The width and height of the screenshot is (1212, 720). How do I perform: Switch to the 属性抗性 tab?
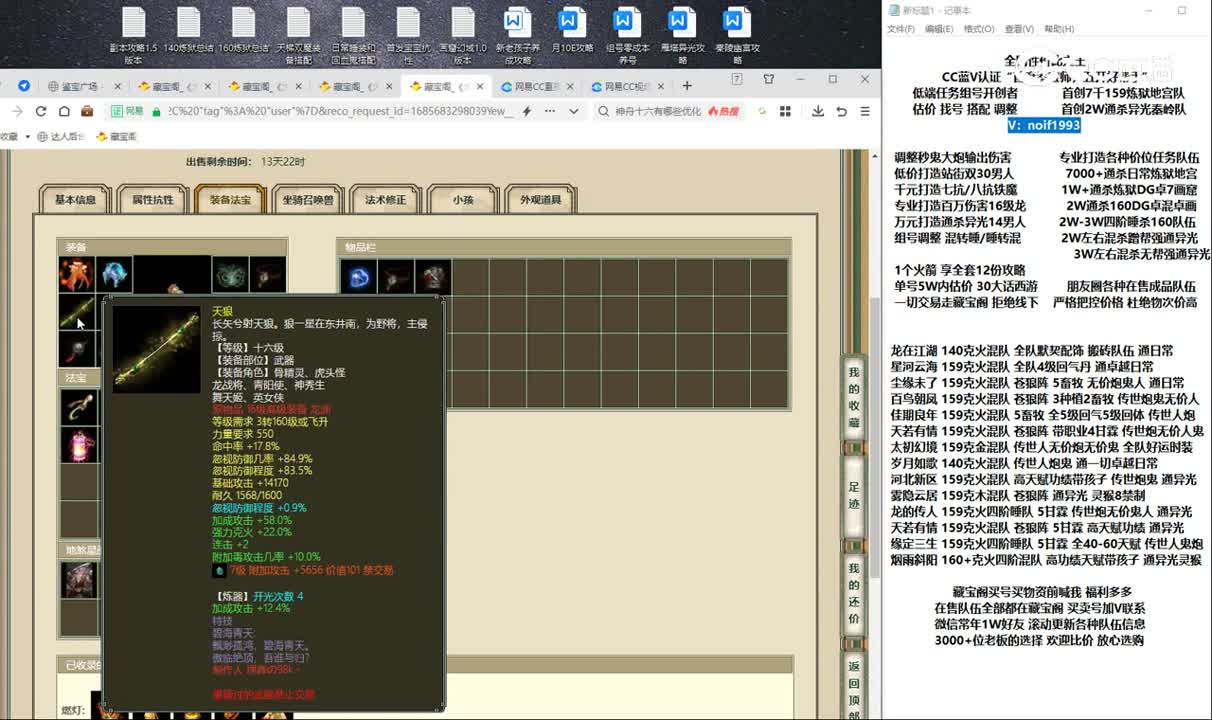(152, 199)
